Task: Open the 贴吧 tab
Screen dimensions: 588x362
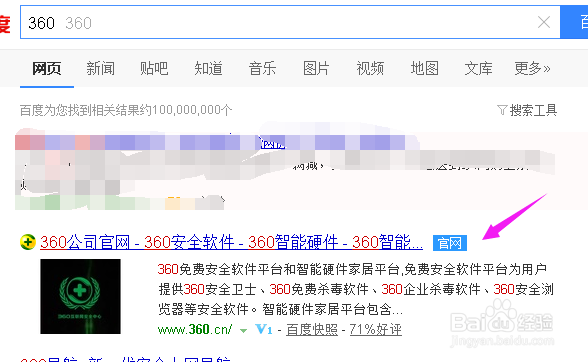Action: (154, 69)
